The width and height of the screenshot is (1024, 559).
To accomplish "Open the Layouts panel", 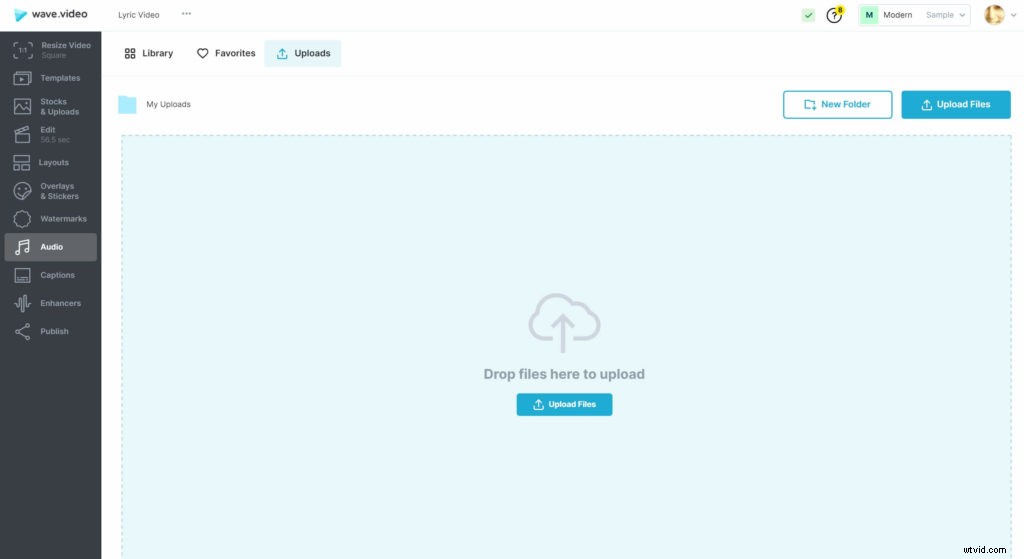I will click(50, 162).
